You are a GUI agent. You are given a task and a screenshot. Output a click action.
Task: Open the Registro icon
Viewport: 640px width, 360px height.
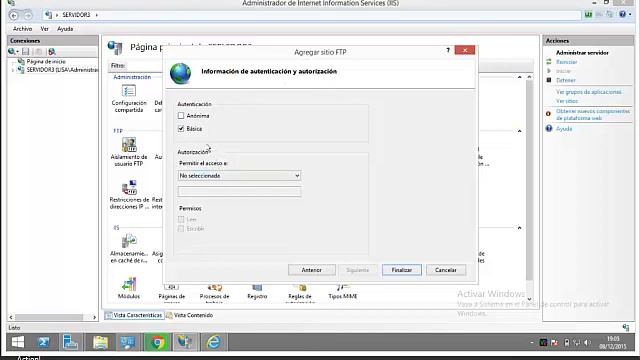[257, 292]
